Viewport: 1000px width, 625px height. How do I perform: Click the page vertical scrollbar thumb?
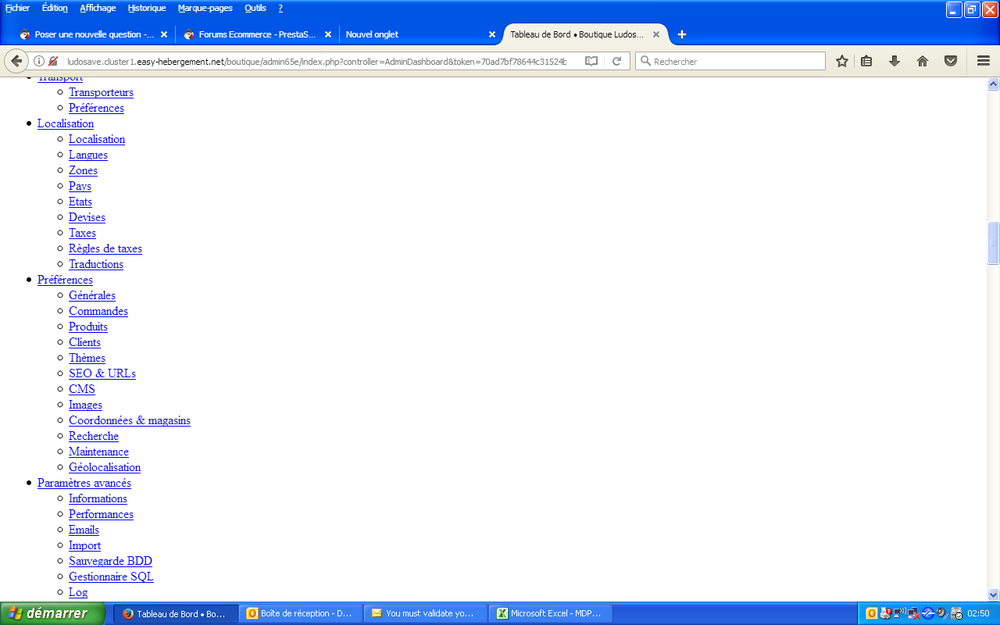[x=993, y=242]
